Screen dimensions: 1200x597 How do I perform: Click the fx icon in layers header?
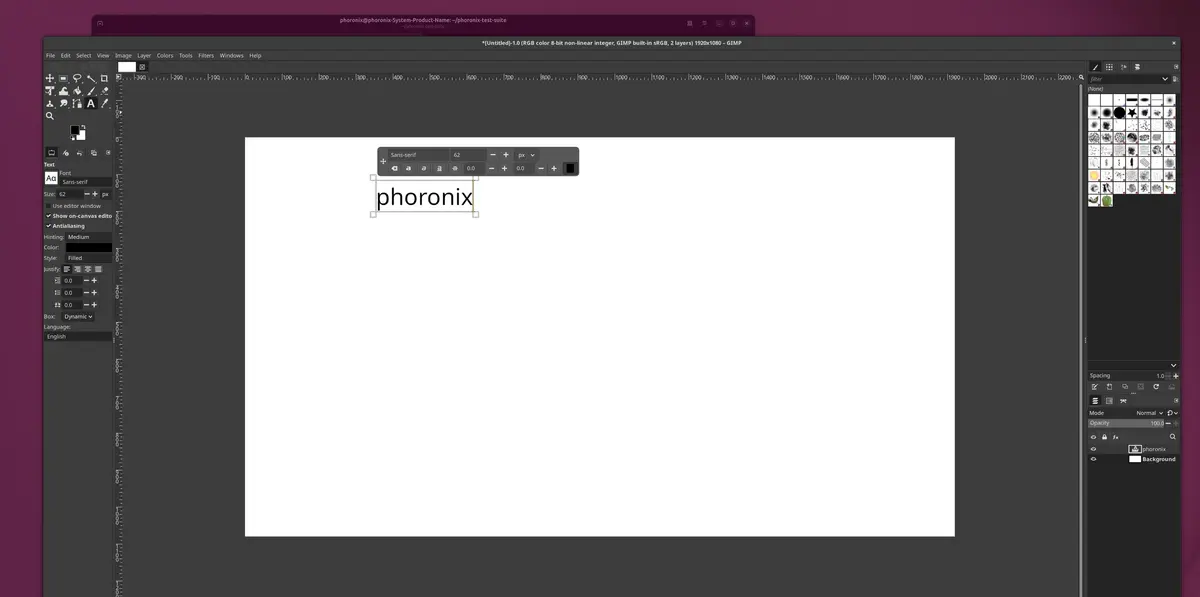pyautogui.click(x=1116, y=437)
